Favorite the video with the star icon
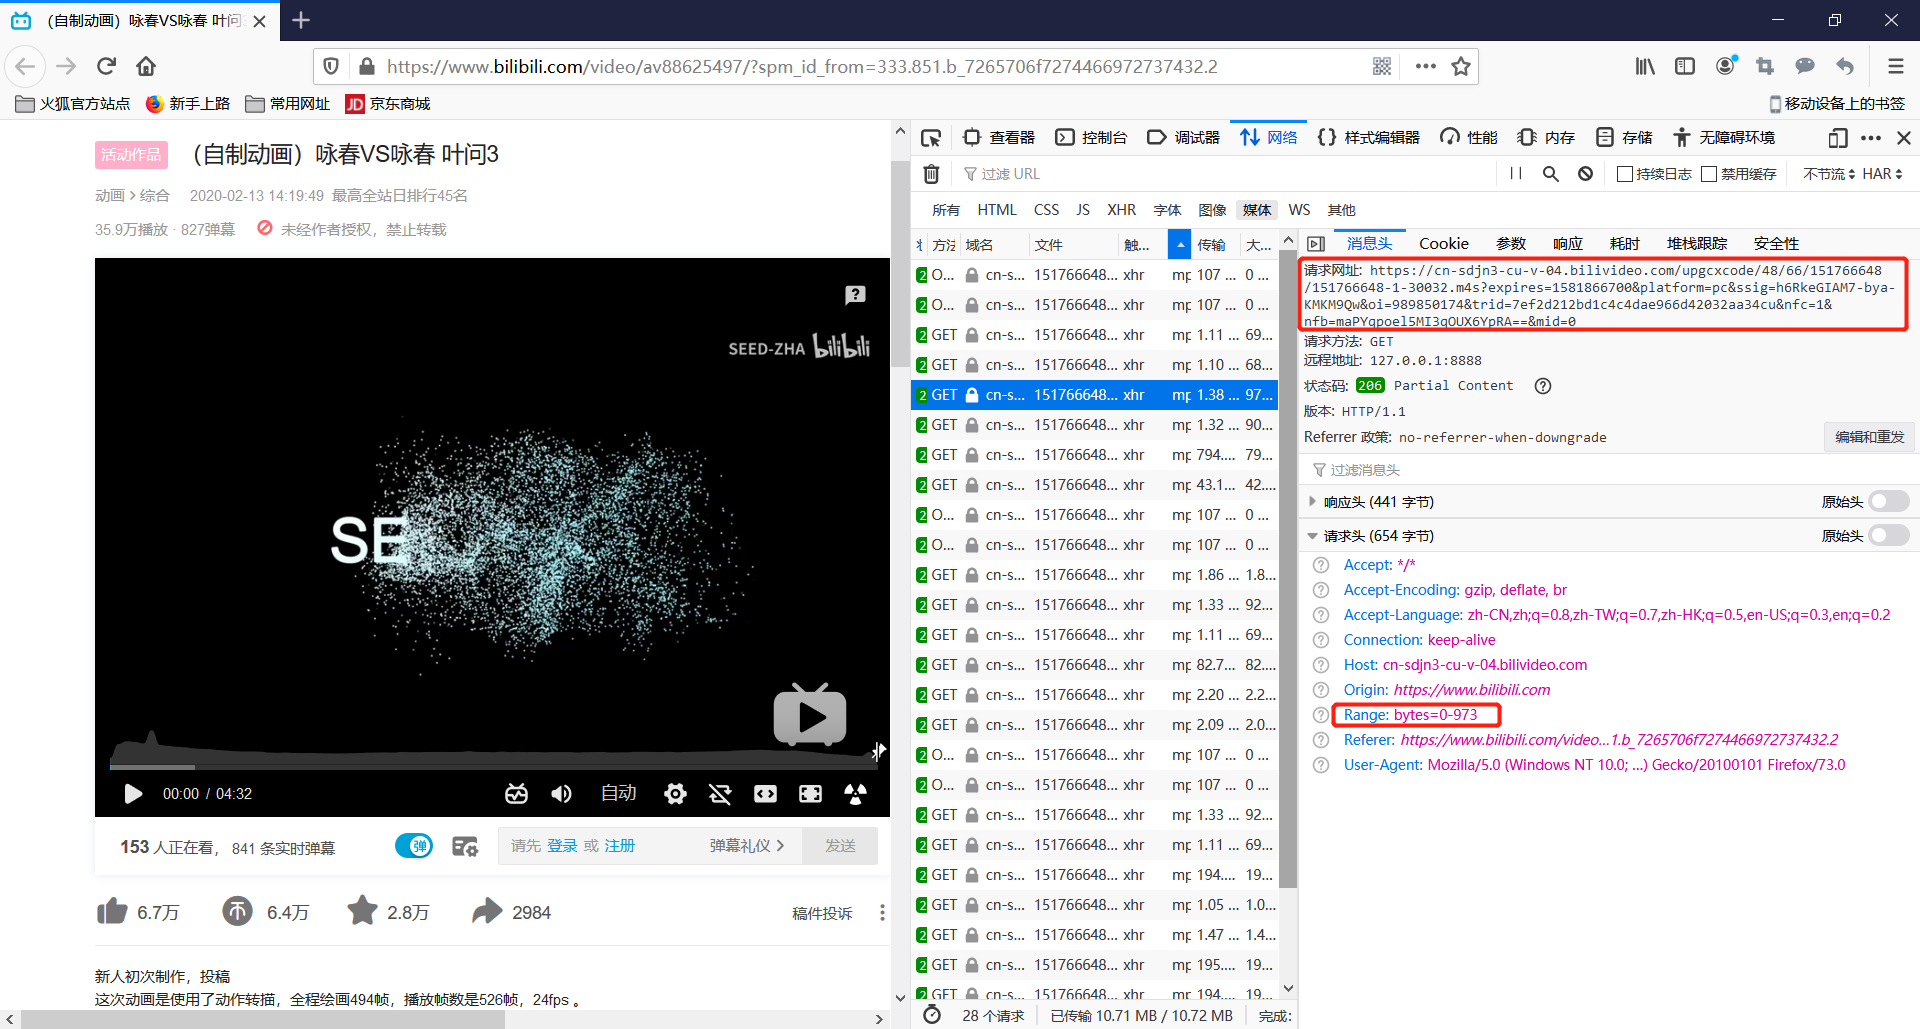Screen dimensions: 1920x1029 [362, 911]
